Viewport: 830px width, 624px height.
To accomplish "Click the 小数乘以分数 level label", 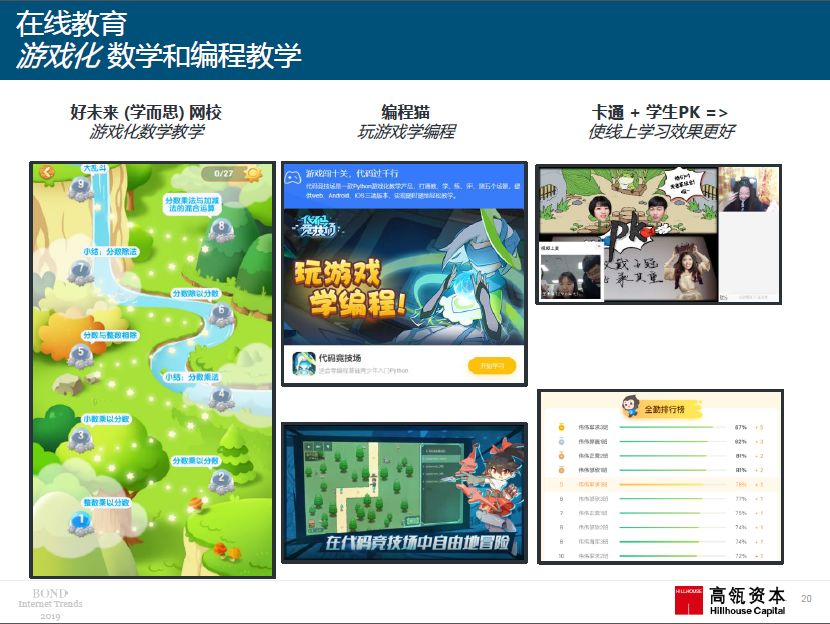I will 106,419.
